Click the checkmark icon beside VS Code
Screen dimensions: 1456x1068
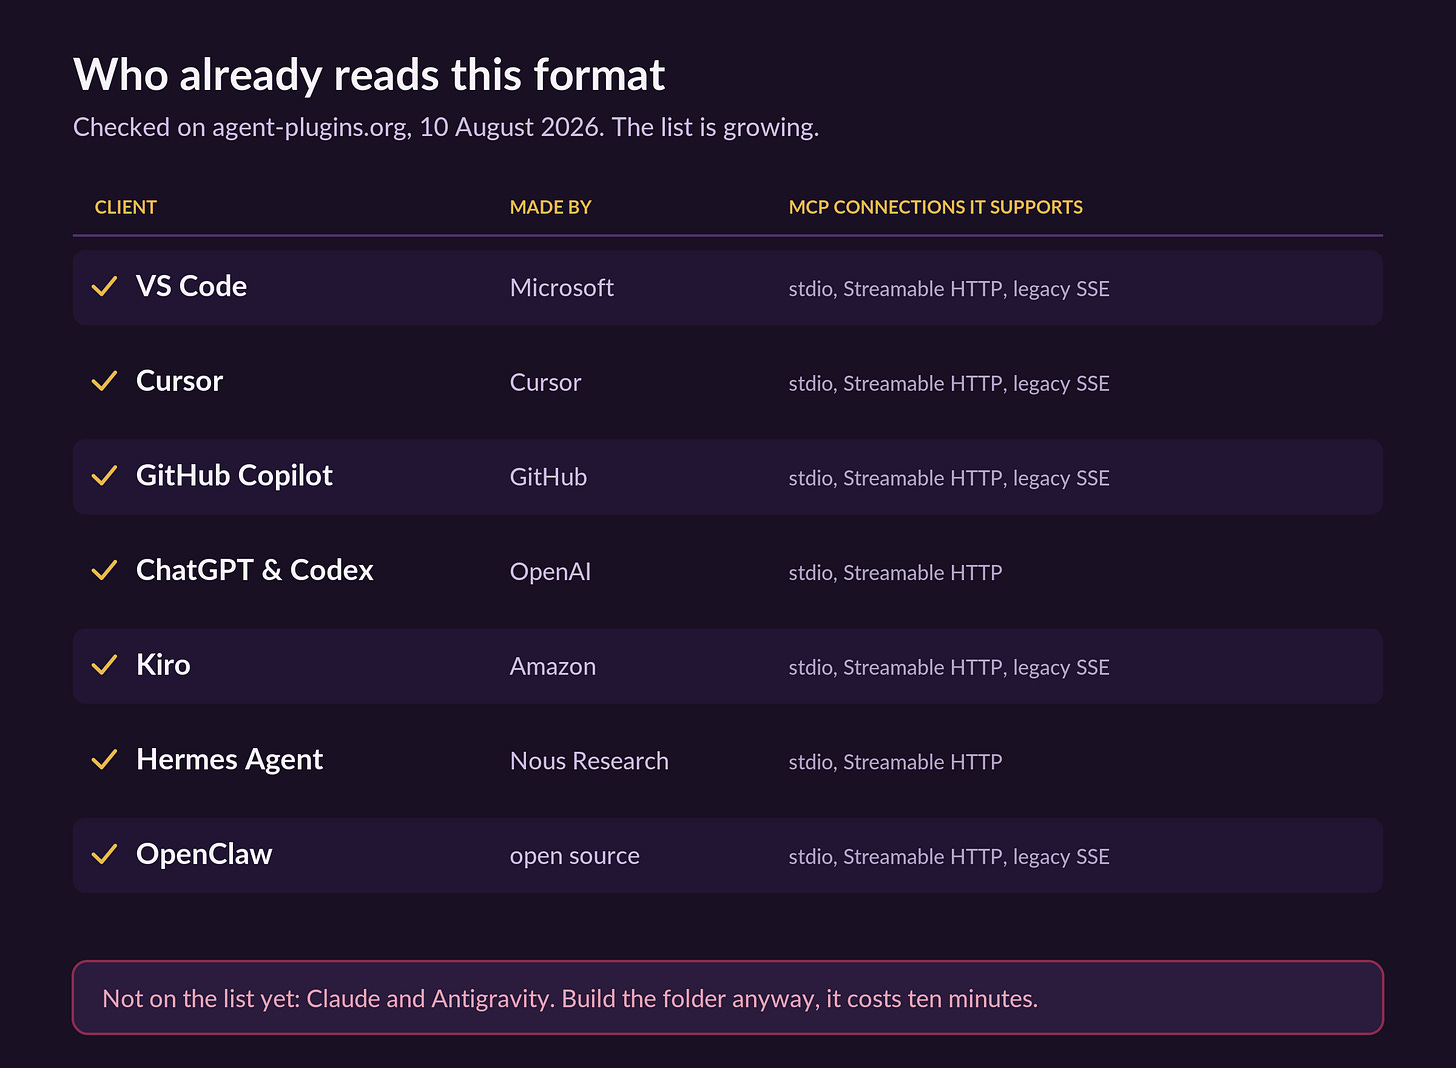point(104,287)
